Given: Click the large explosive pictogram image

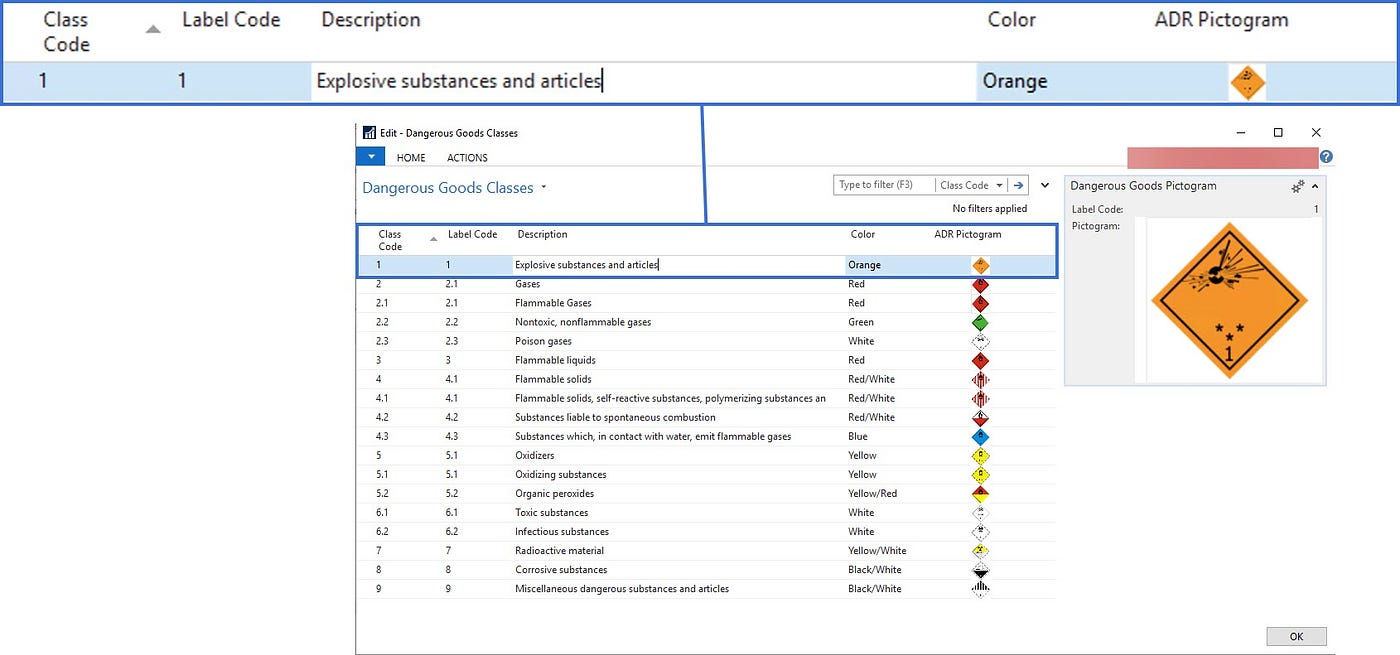Looking at the screenshot, I should pyautogui.click(x=1229, y=299).
